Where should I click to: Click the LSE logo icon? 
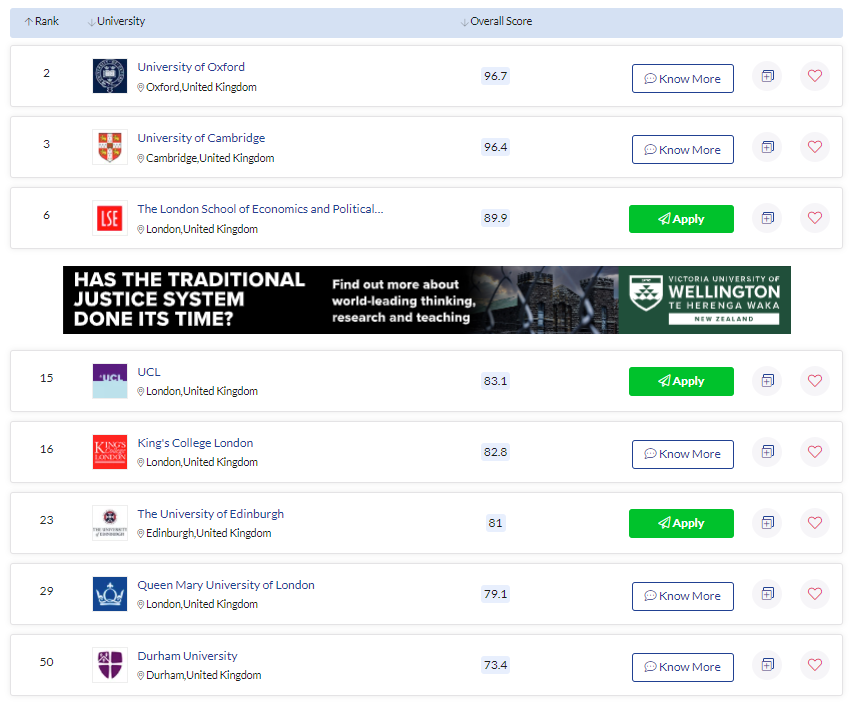click(110, 218)
